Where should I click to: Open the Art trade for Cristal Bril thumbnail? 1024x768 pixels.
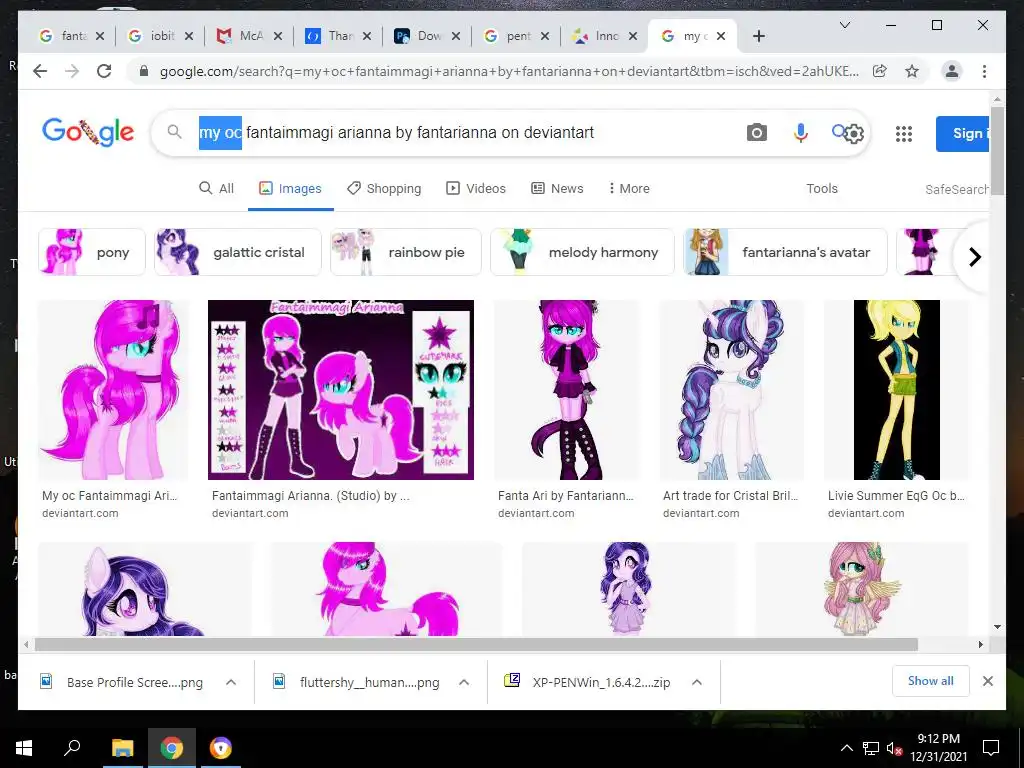(x=732, y=390)
